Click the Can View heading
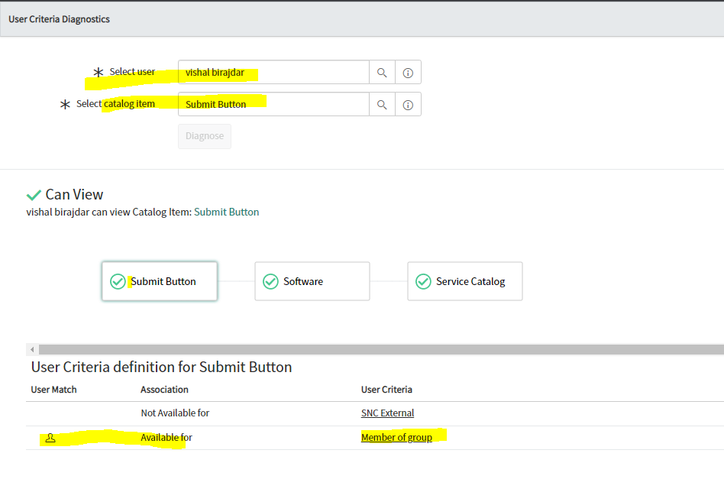The height and width of the screenshot is (483, 724). 74,194
